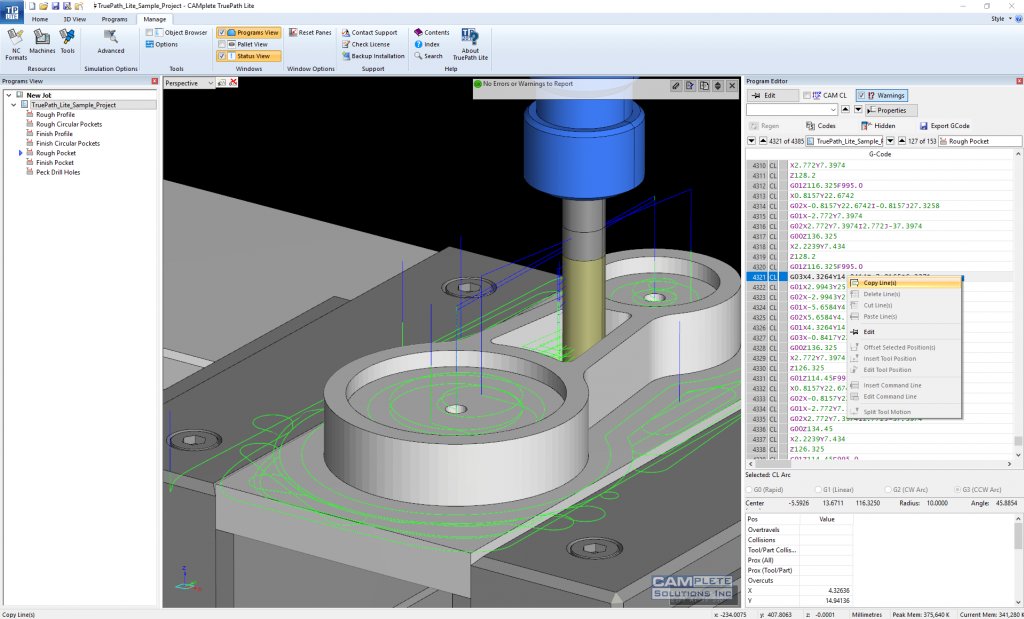Select G1 (Linear) radio button
1024x619 pixels.
[818, 490]
